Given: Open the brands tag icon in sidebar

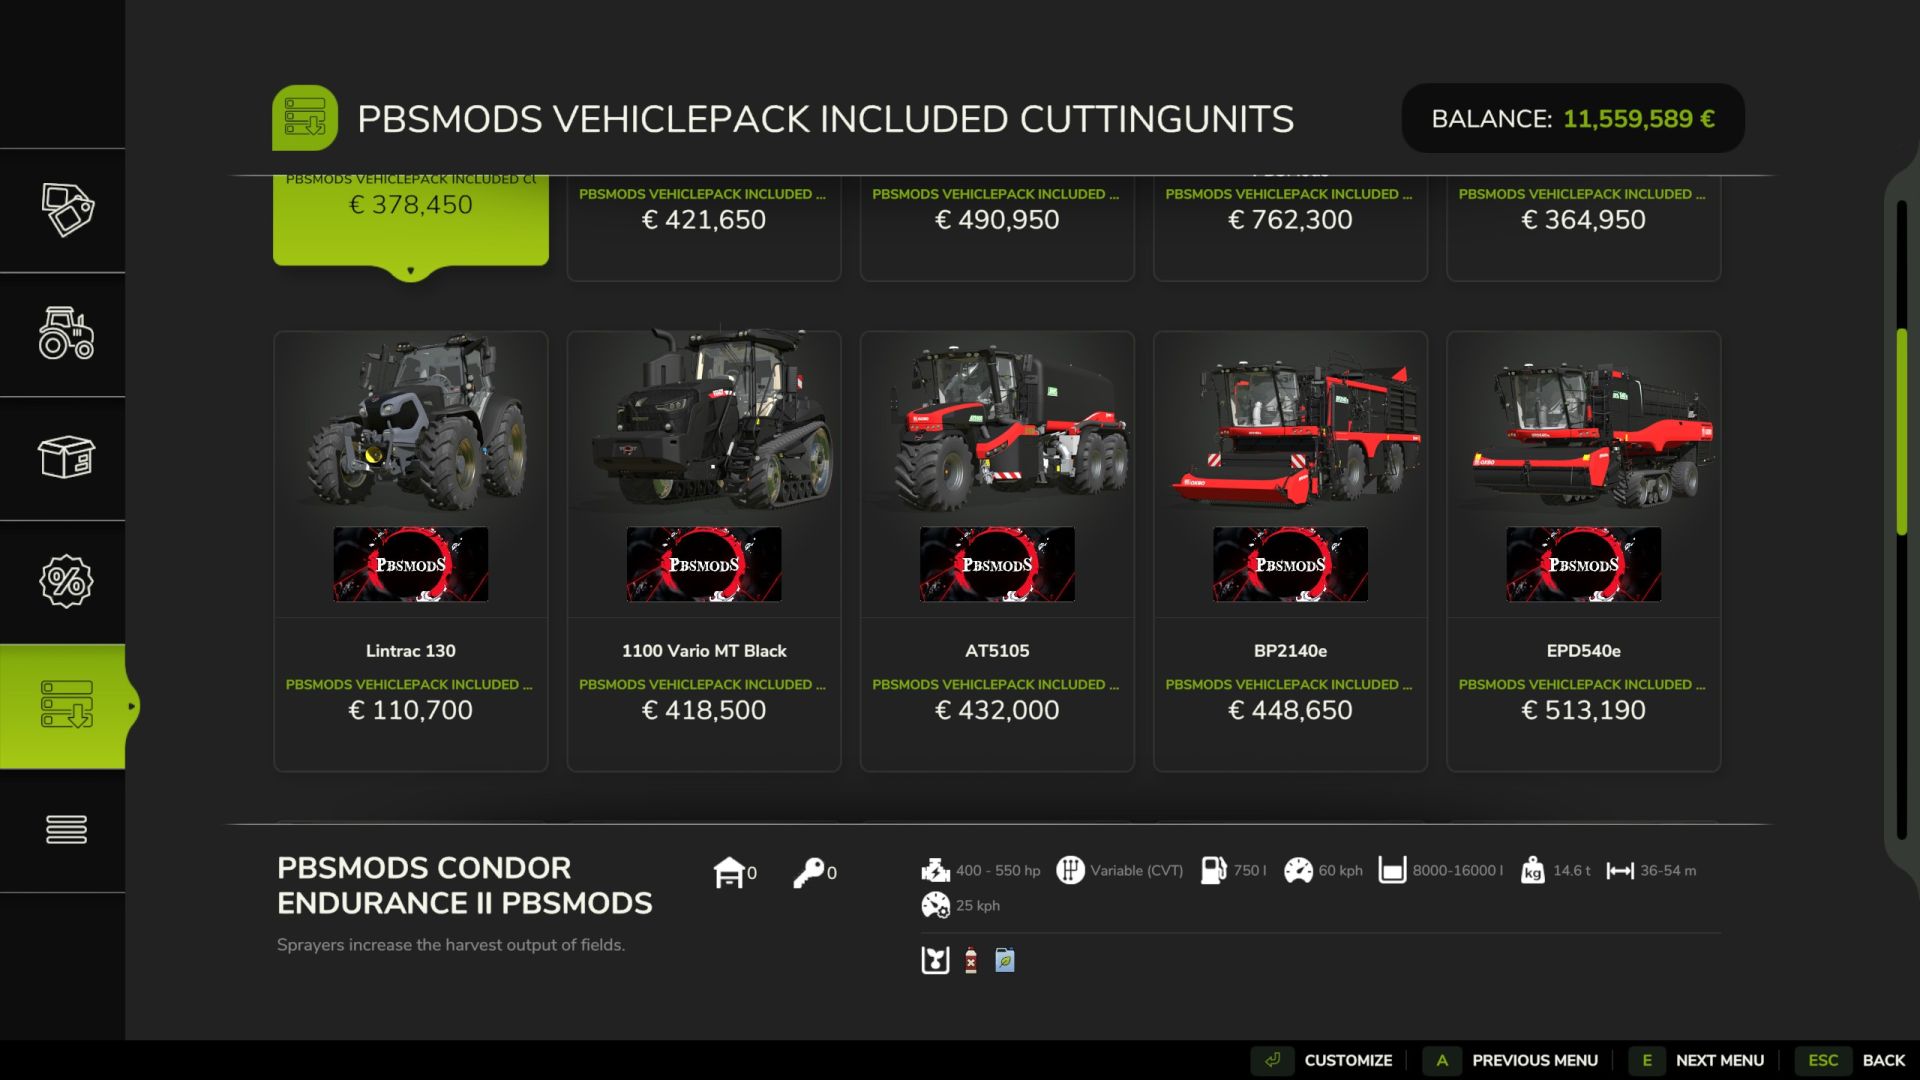Looking at the screenshot, I should (x=67, y=210).
